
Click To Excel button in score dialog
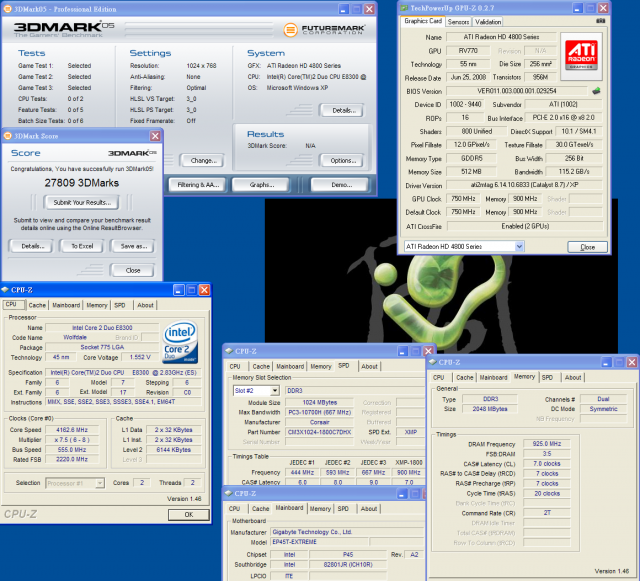point(82,246)
